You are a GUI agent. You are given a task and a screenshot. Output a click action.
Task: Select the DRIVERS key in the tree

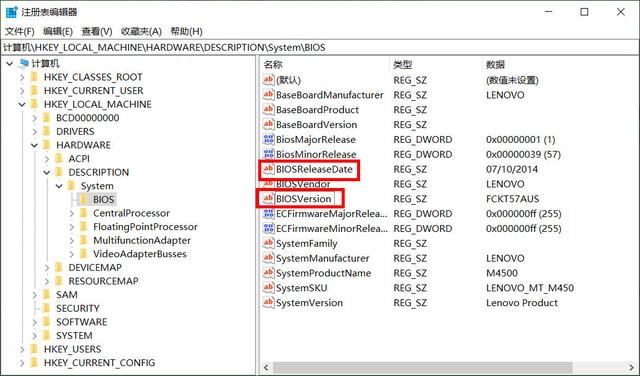pyautogui.click(x=75, y=131)
